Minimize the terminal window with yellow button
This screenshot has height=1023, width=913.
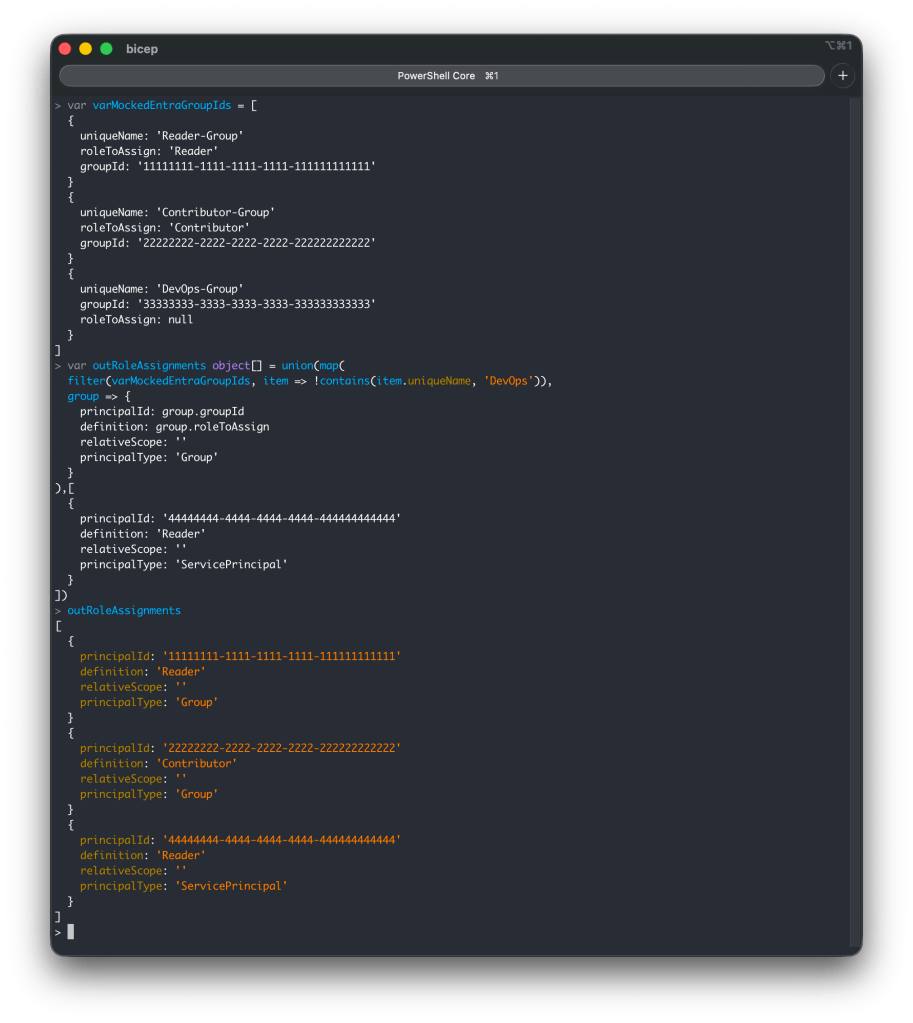coord(85,48)
